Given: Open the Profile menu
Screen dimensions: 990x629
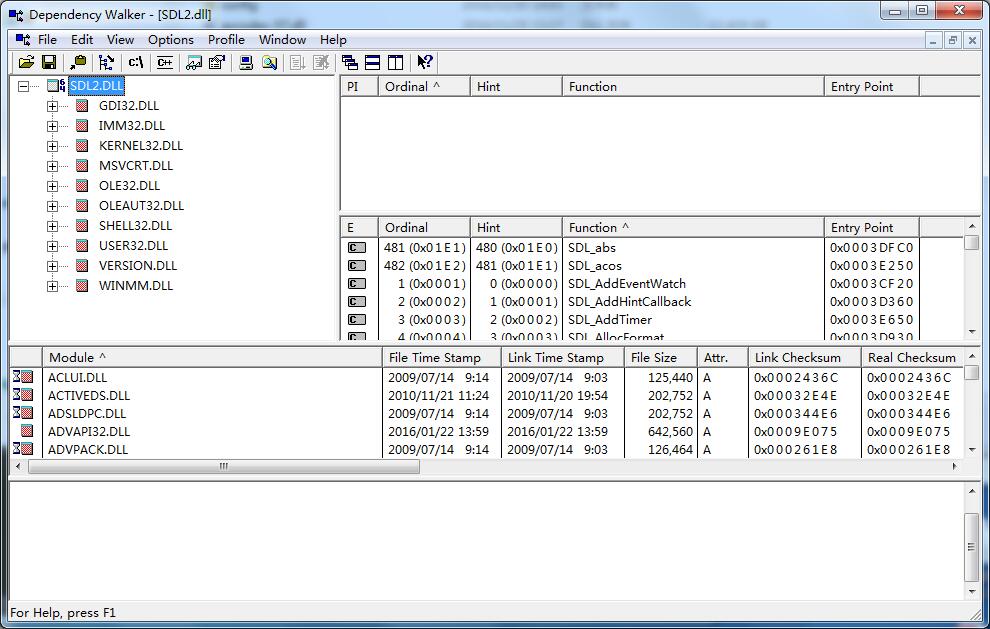Looking at the screenshot, I should (226, 39).
